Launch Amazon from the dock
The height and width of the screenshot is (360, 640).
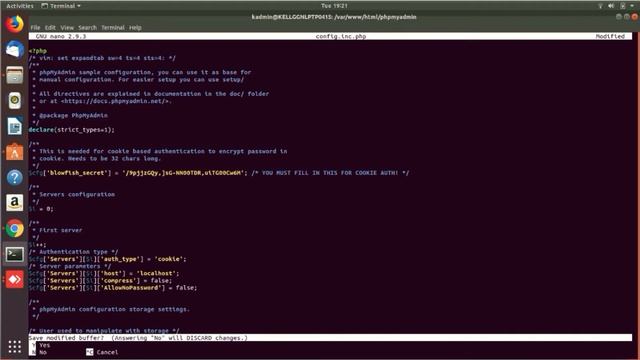point(15,203)
